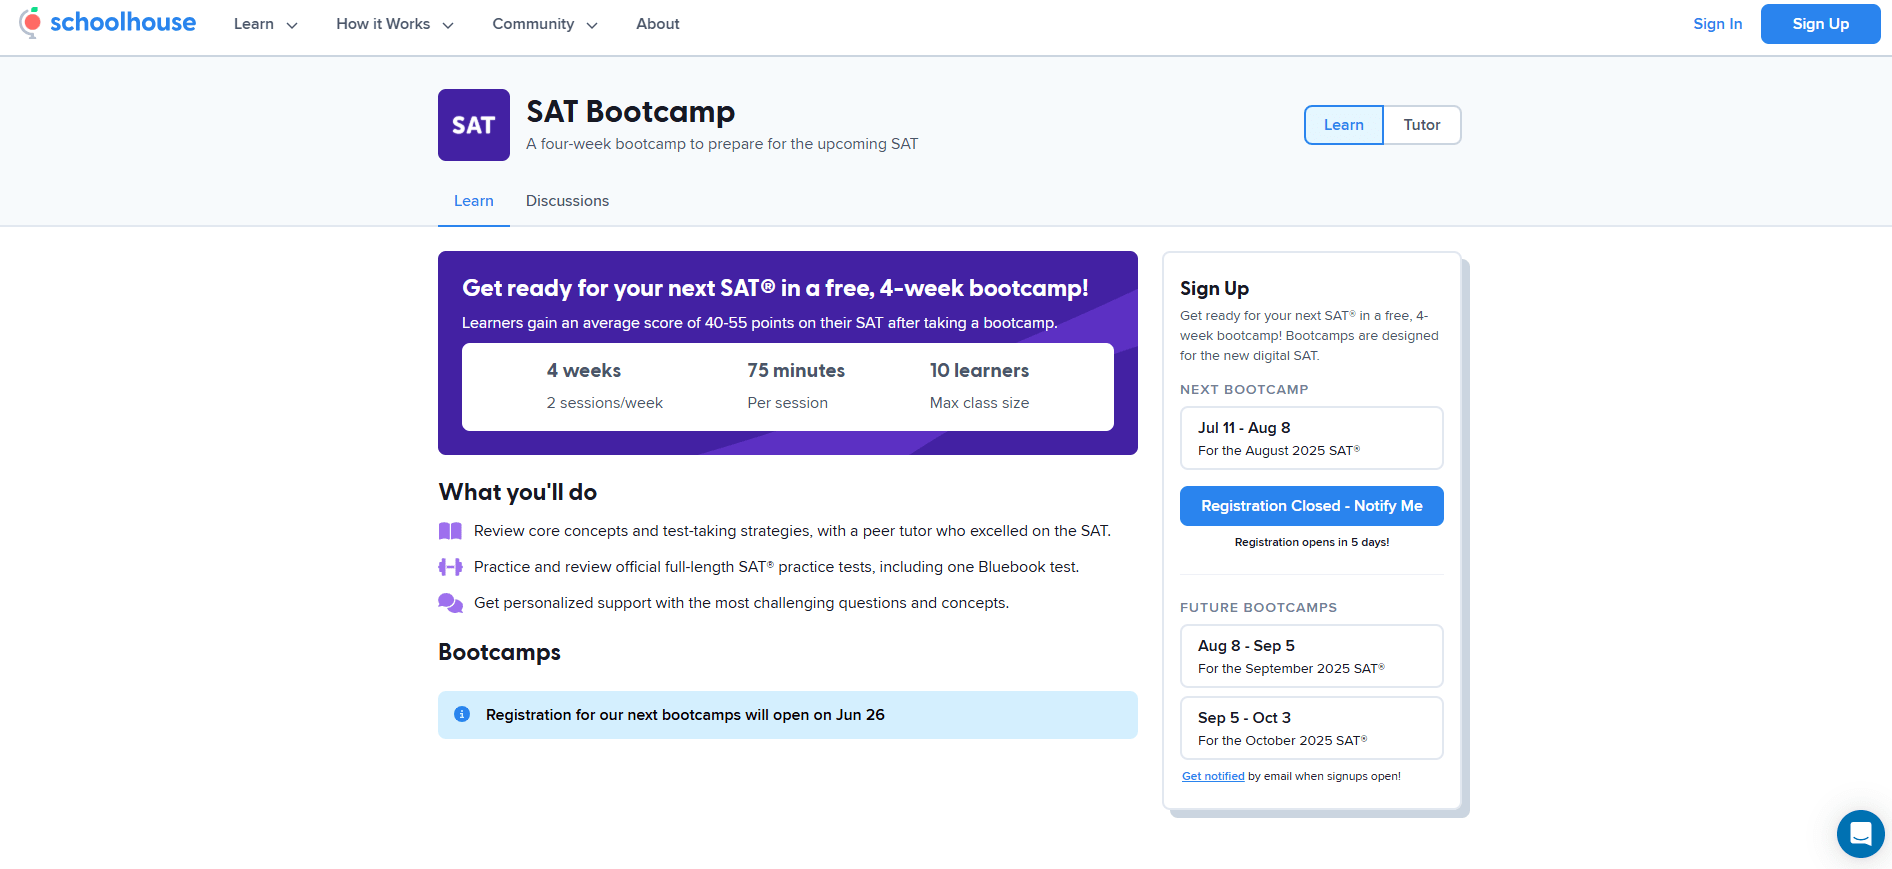This screenshot has width=1892, height=869.
Task: Click the Get notified link
Action: [x=1213, y=776]
